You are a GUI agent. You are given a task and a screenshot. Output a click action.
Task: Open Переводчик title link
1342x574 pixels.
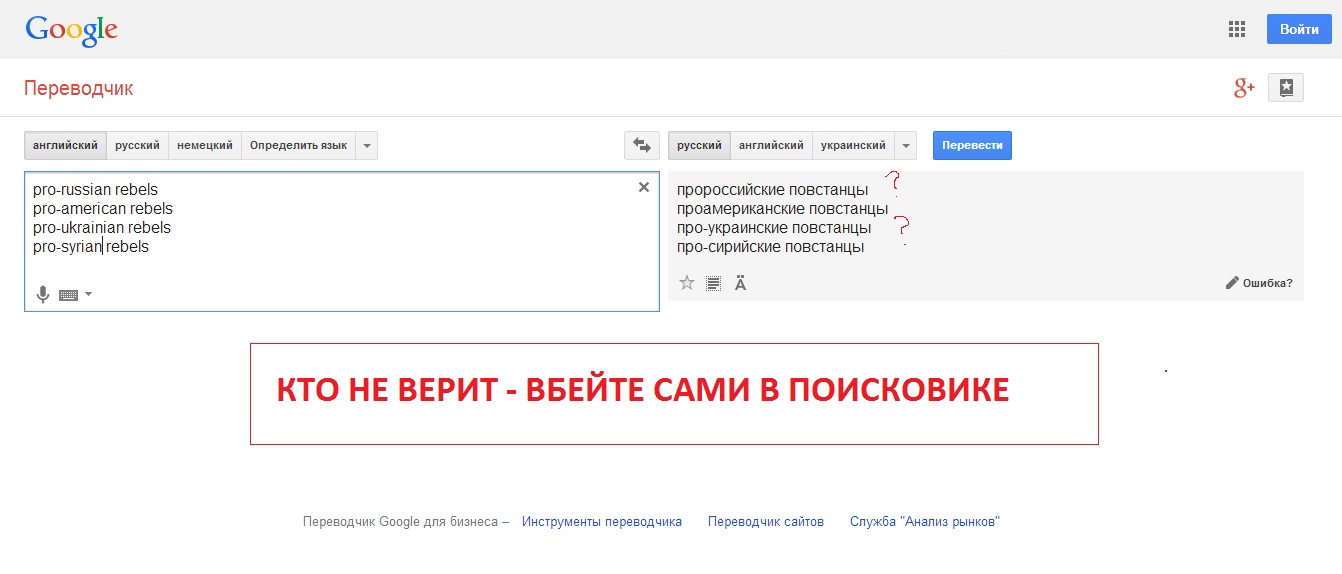click(x=78, y=88)
